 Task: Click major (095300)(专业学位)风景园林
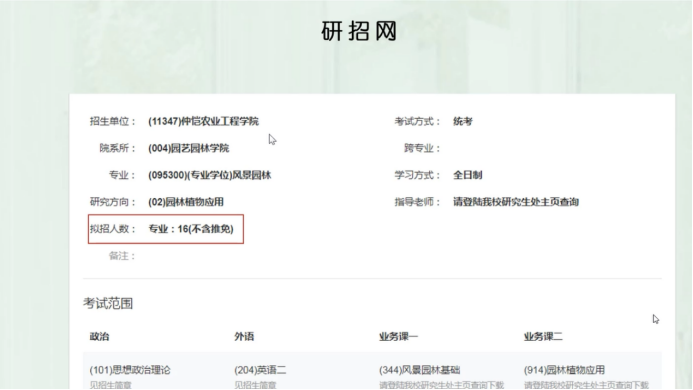[x=209, y=175]
